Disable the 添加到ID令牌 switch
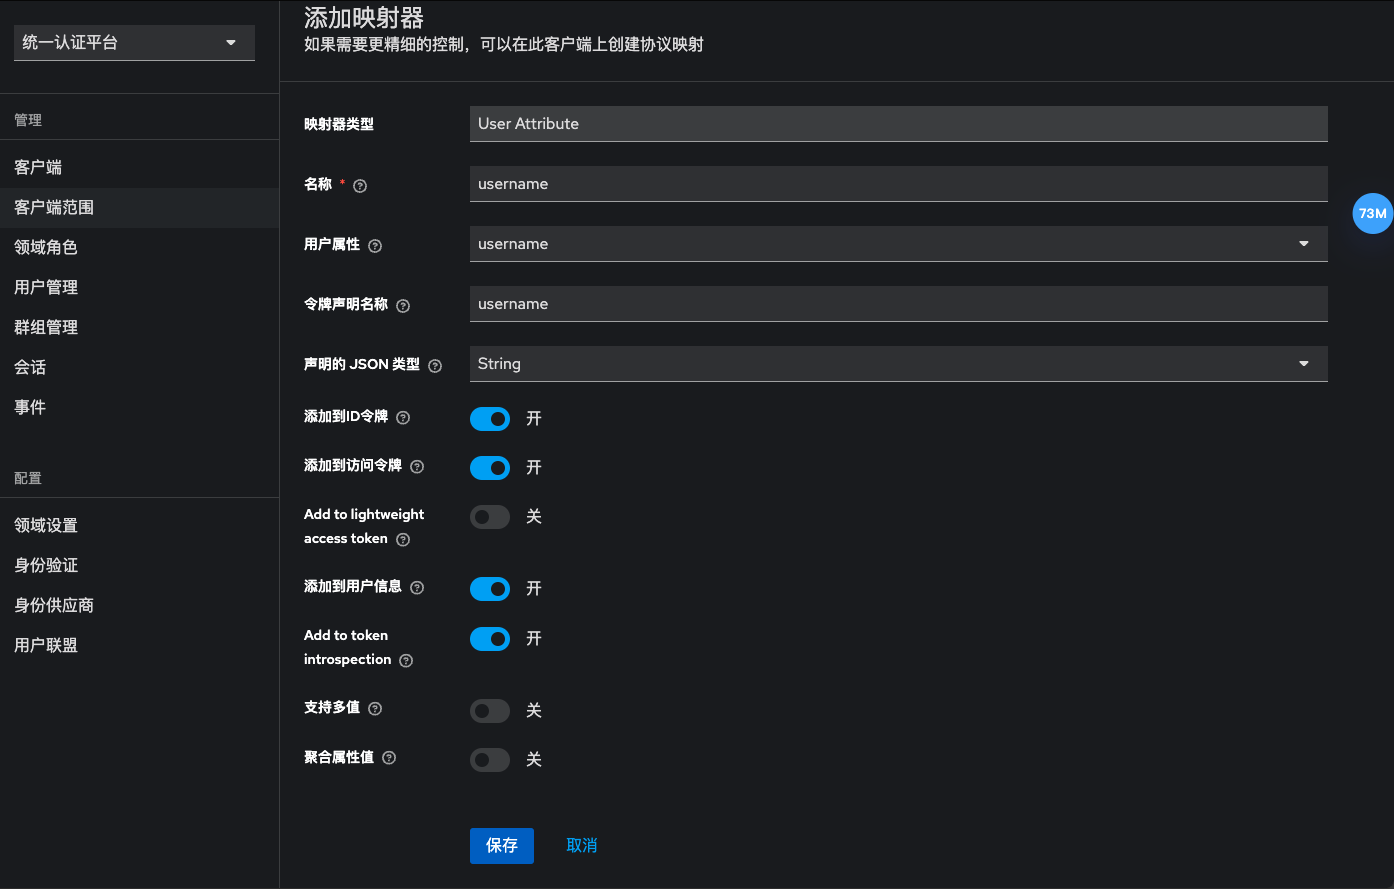The image size is (1394, 889). point(490,419)
